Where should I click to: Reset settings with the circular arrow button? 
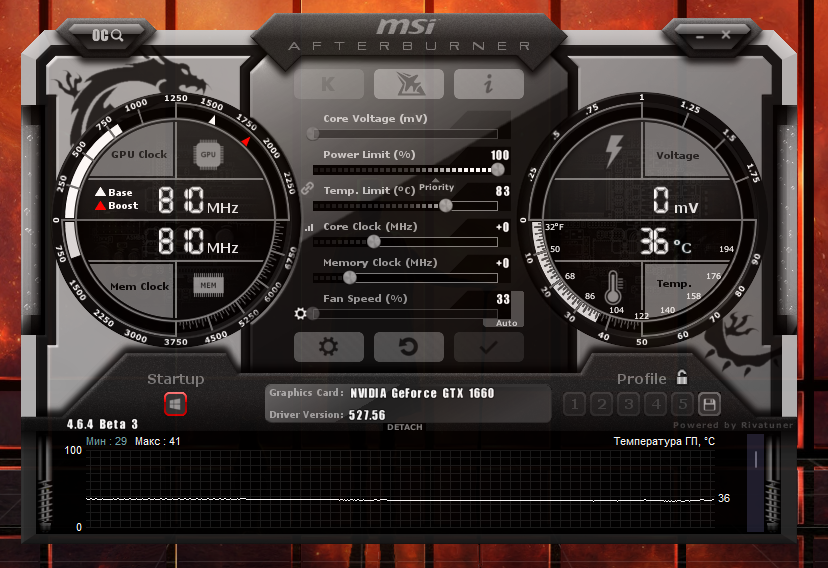(409, 347)
